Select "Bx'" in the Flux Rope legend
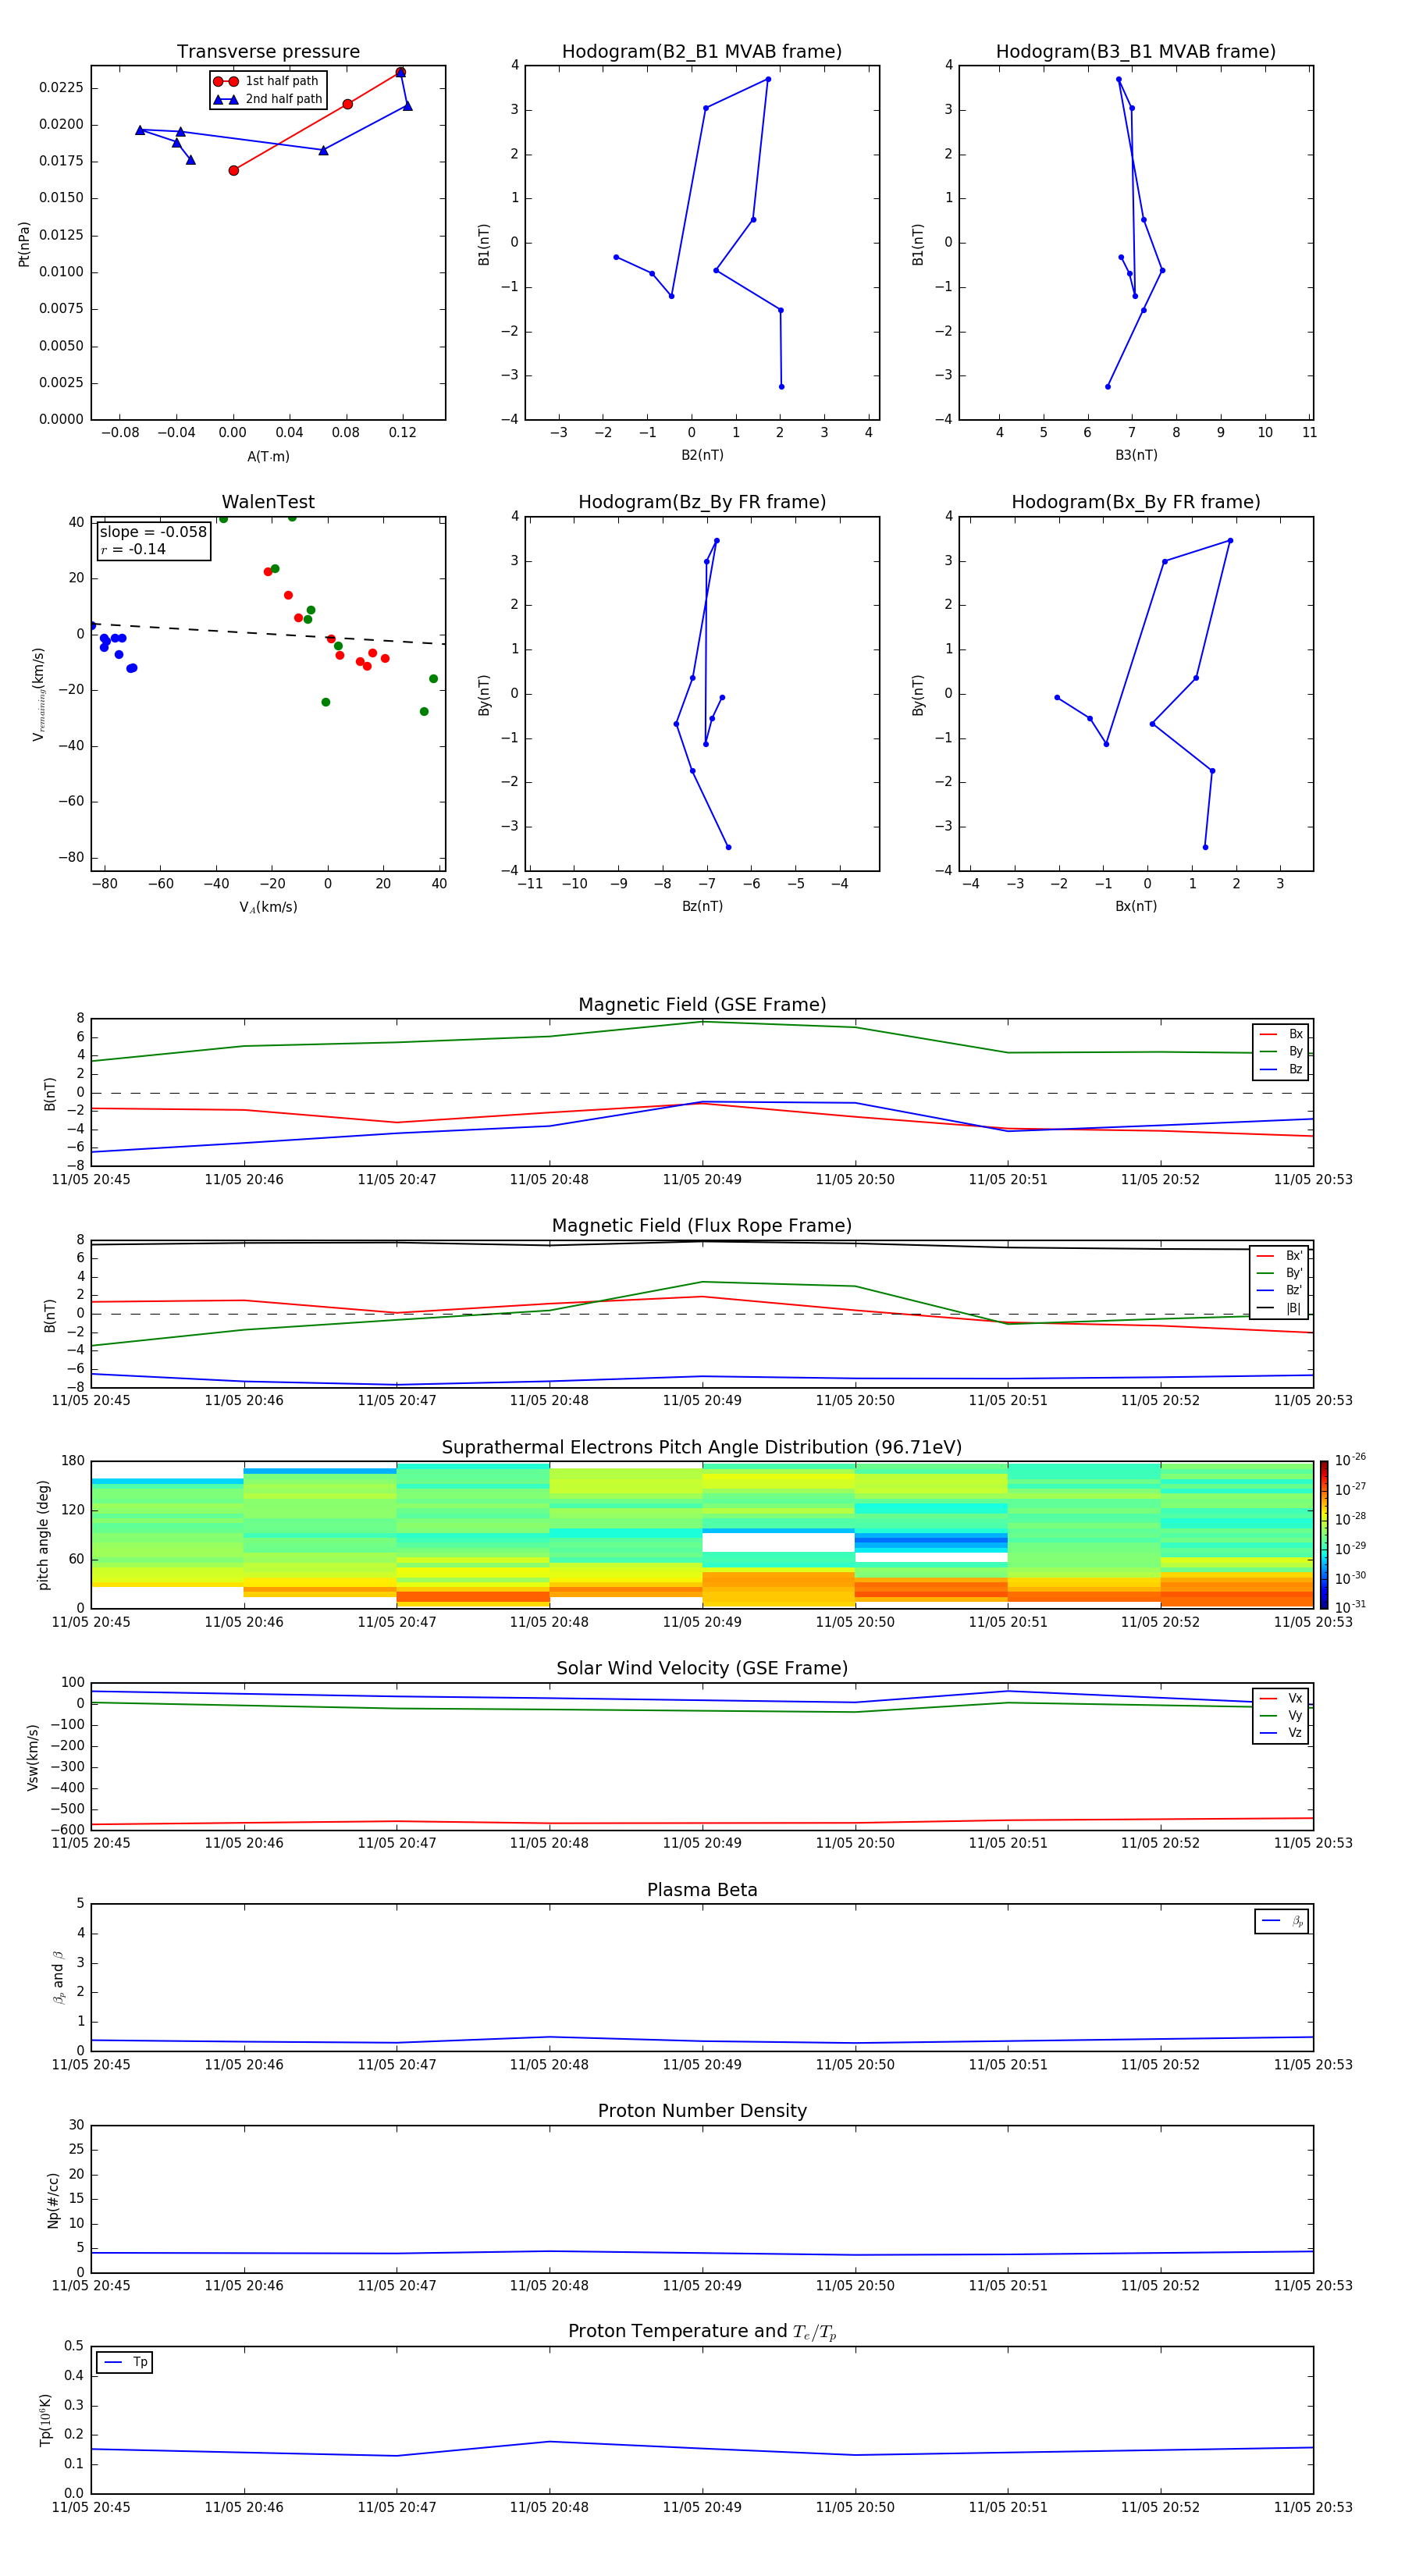 1279,1256
